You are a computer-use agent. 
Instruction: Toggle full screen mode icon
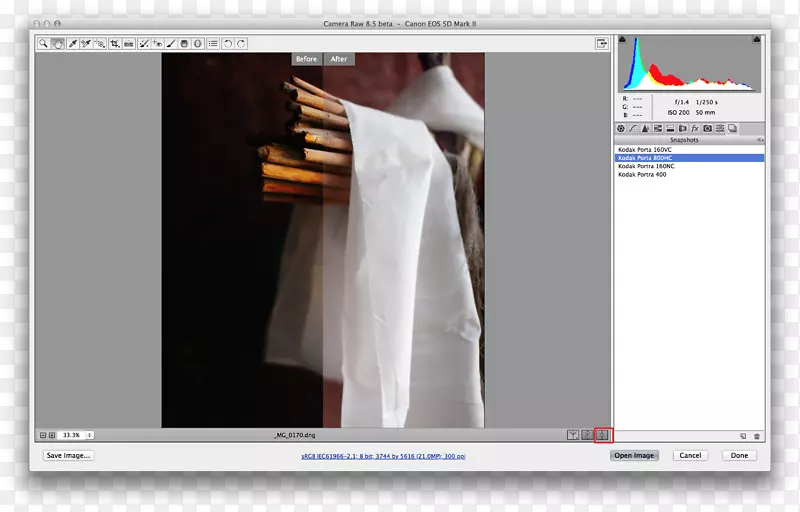[602, 44]
